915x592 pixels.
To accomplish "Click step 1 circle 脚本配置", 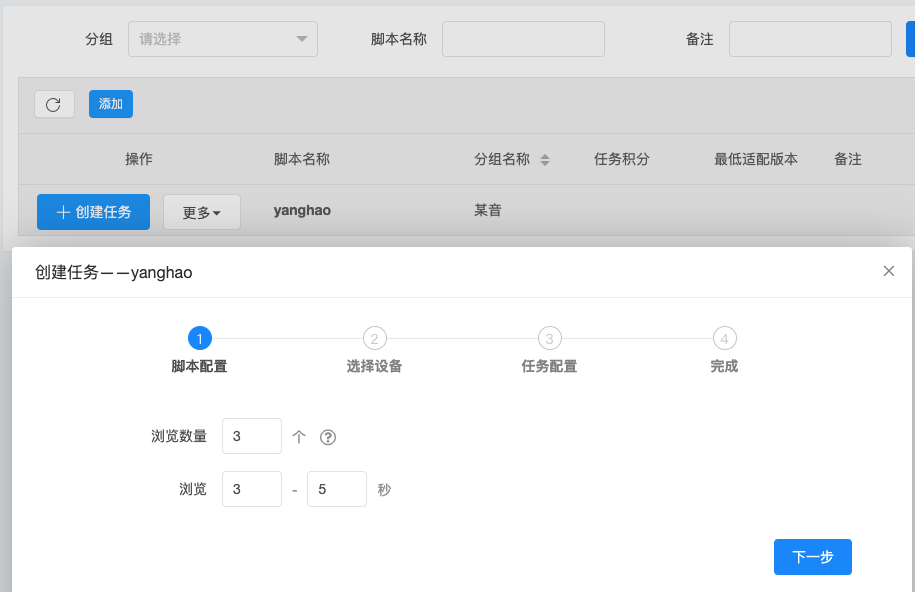I will [x=200, y=338].
